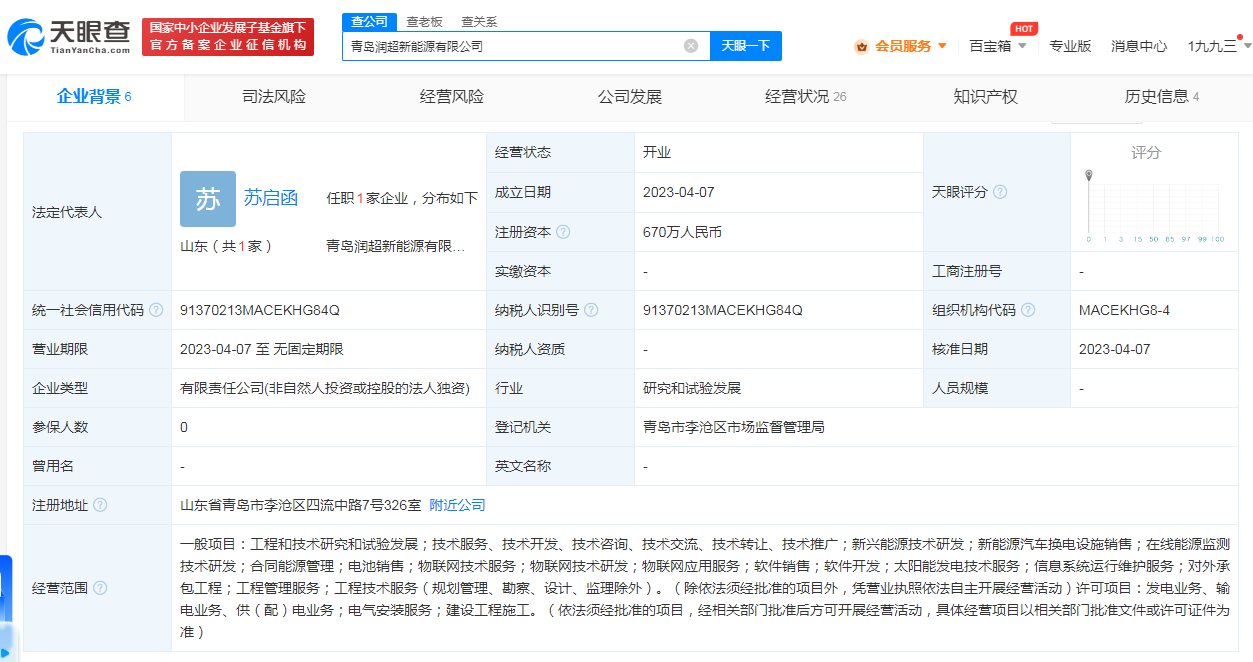
Task: Open help icon beside 纳税人识别号
Action: click(x=591, y=310)
